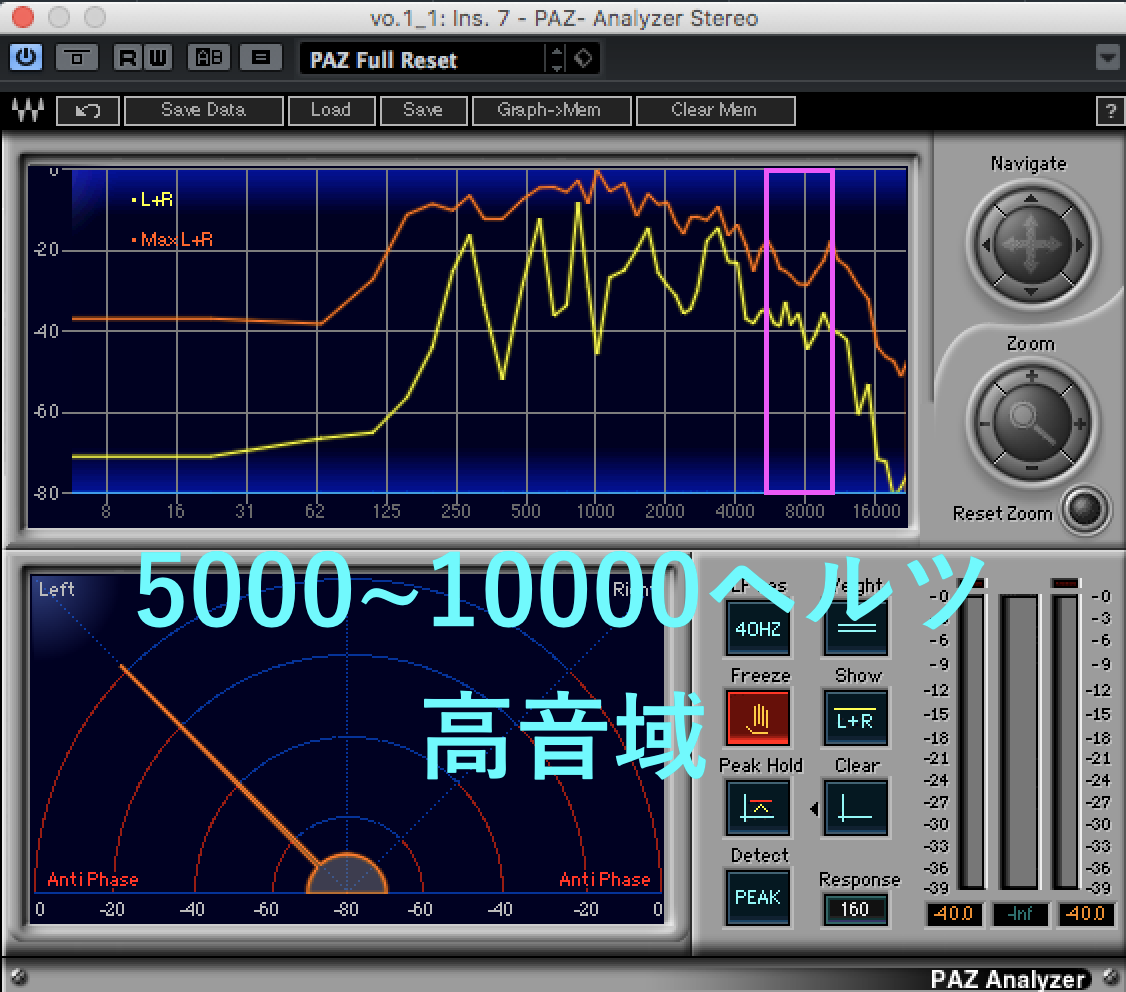This screenshot has width=1126, height=992.
Task: Expand the top-right plugin dropdown arrow
Action: coord(1108,57)
